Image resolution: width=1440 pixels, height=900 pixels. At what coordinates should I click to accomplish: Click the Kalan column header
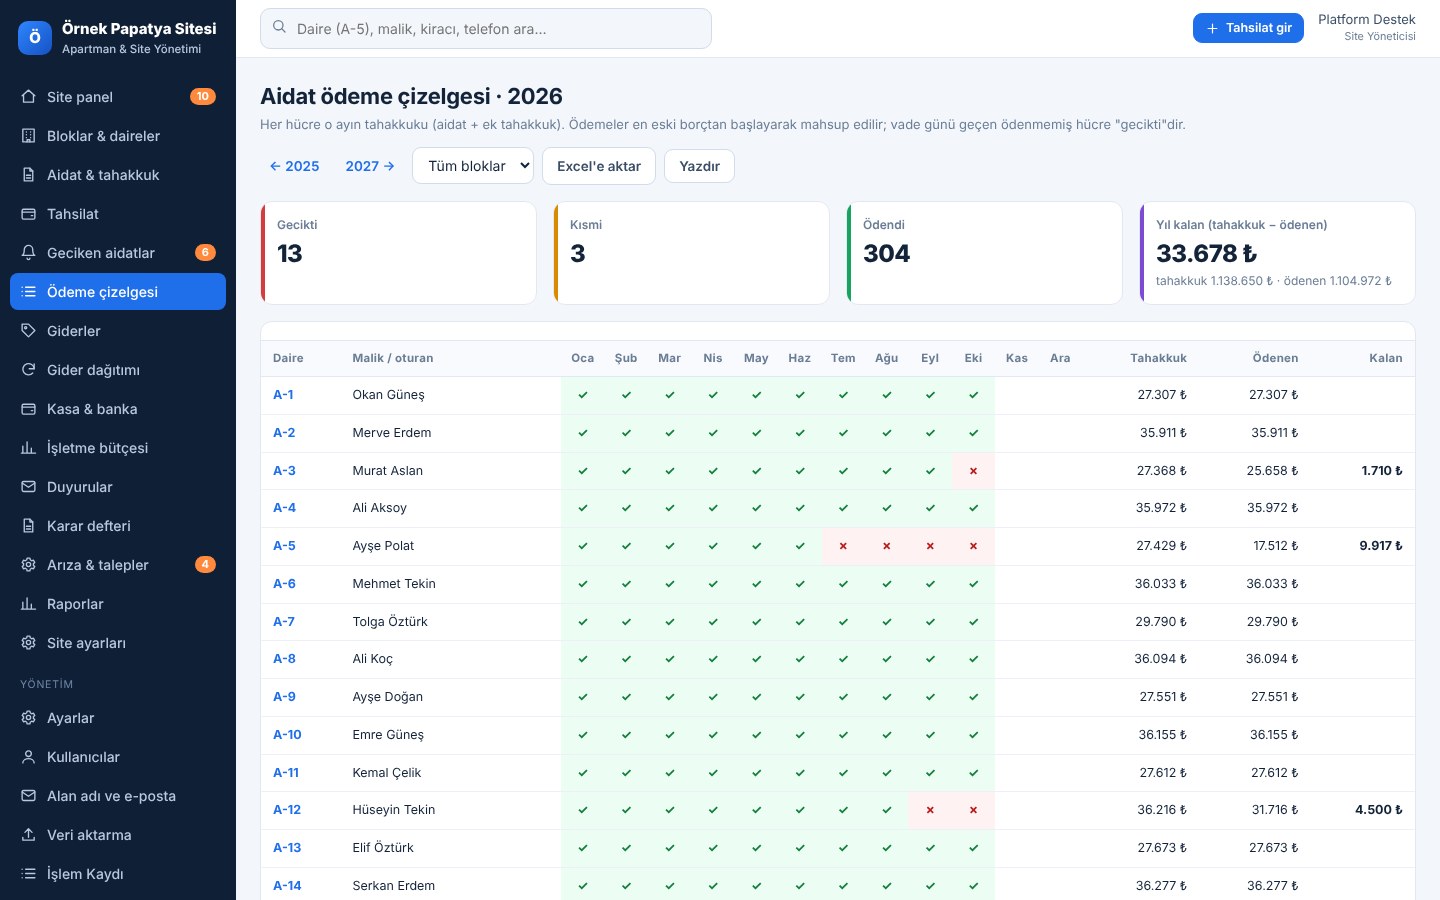click(1386, 358)
